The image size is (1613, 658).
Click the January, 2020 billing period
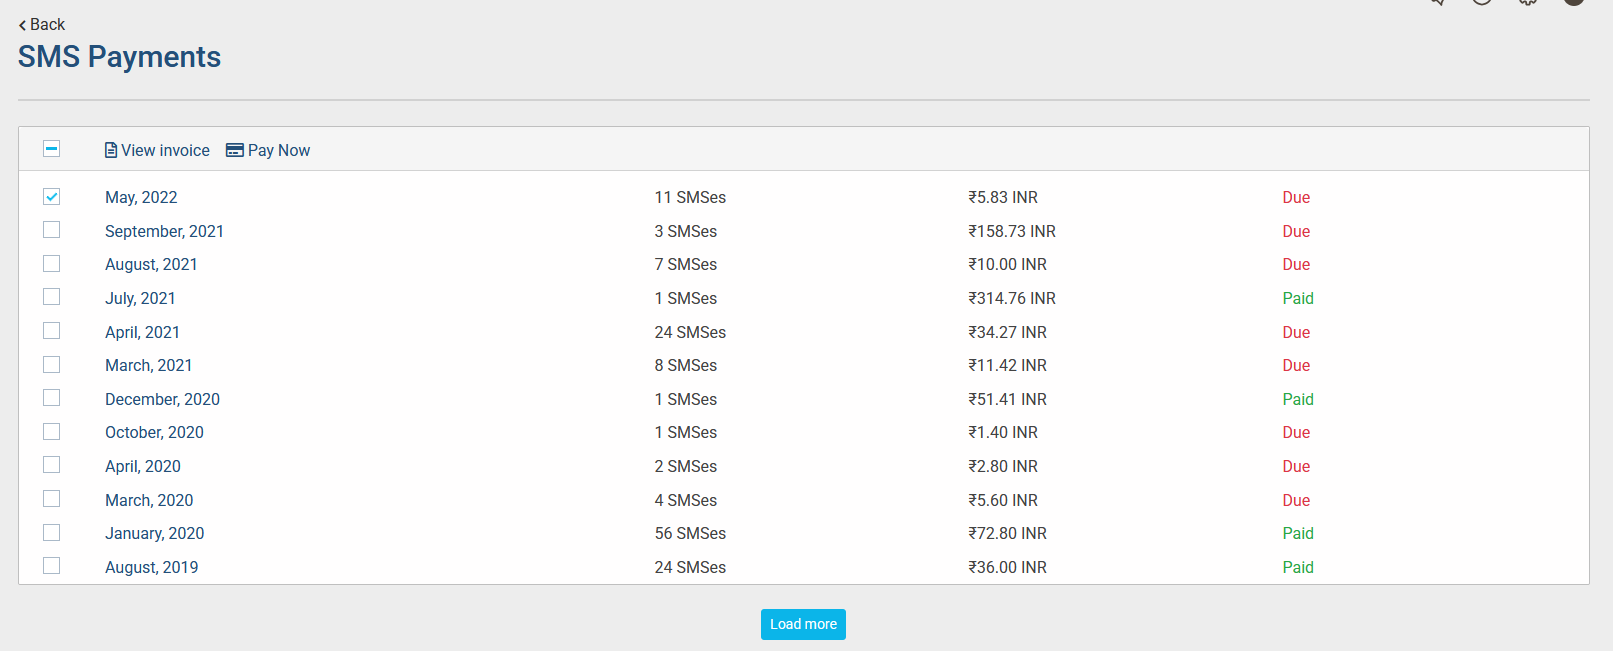(154, 534)
